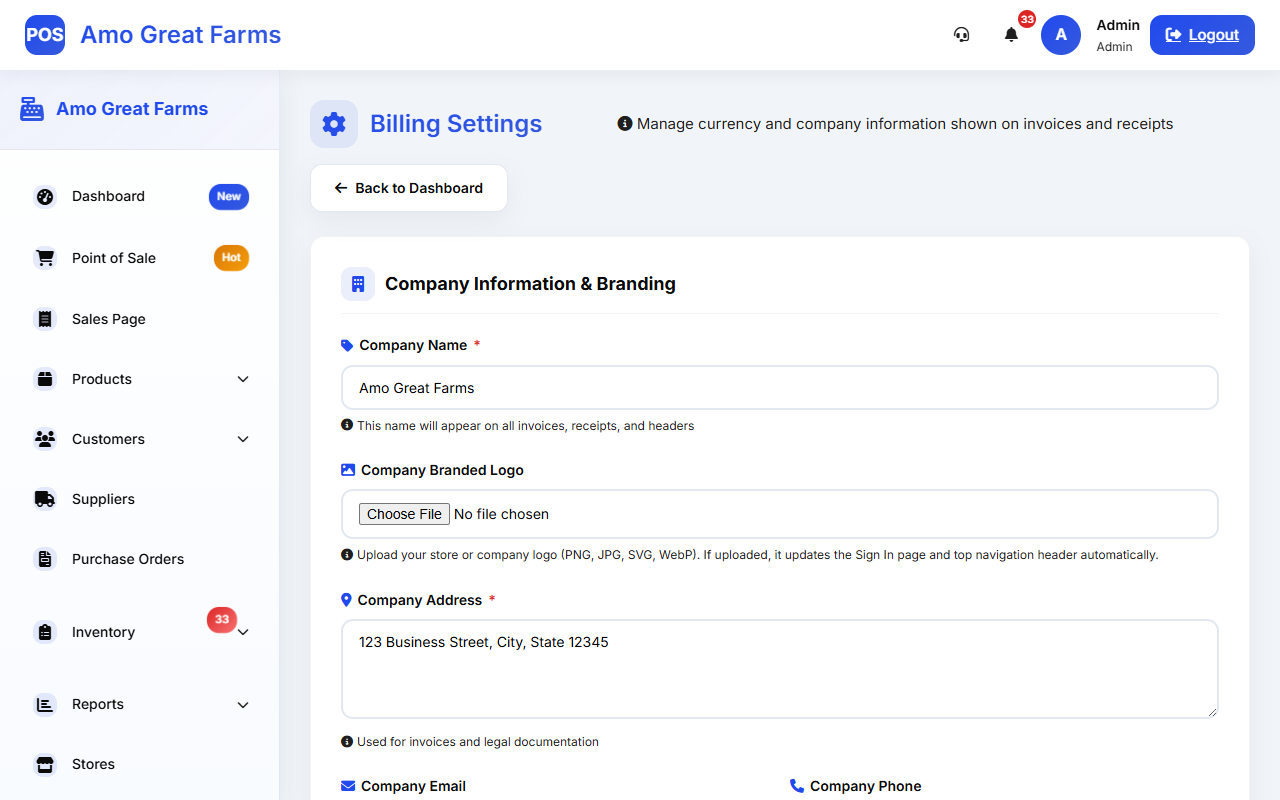Click the Sales Page receipt icon
The image size is (1280, 800).
point(45,319)
